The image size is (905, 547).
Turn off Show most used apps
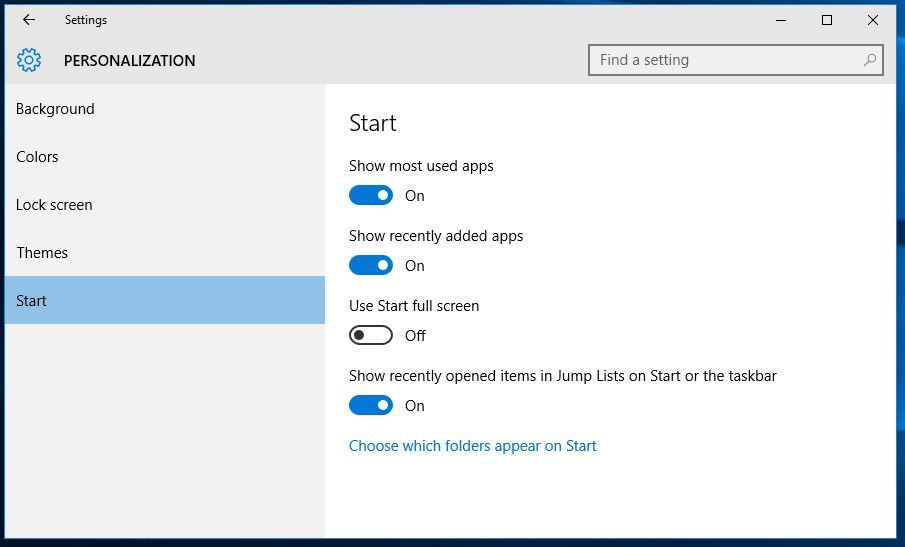pos(371,196)
